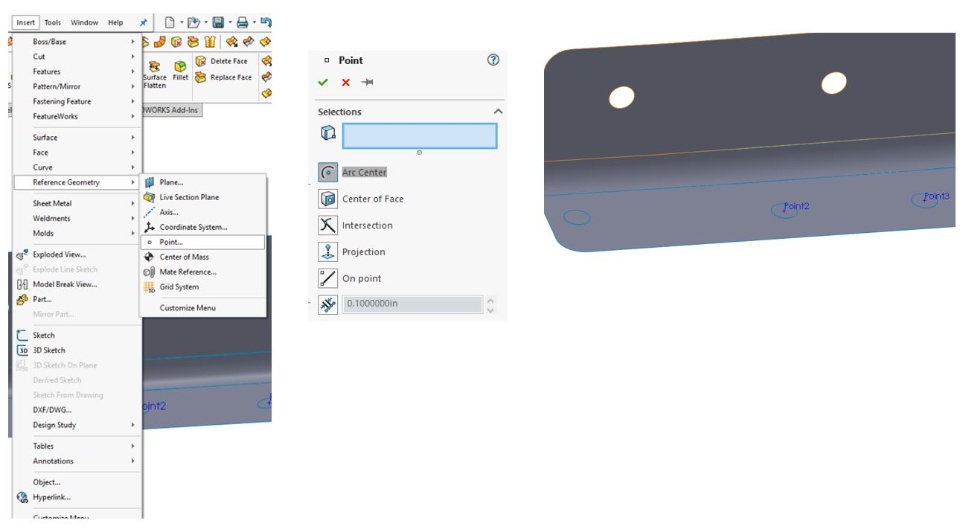Screen dimensions: 960x529
Task: Choose Exploded View menu item
Action: pos(77,255)
